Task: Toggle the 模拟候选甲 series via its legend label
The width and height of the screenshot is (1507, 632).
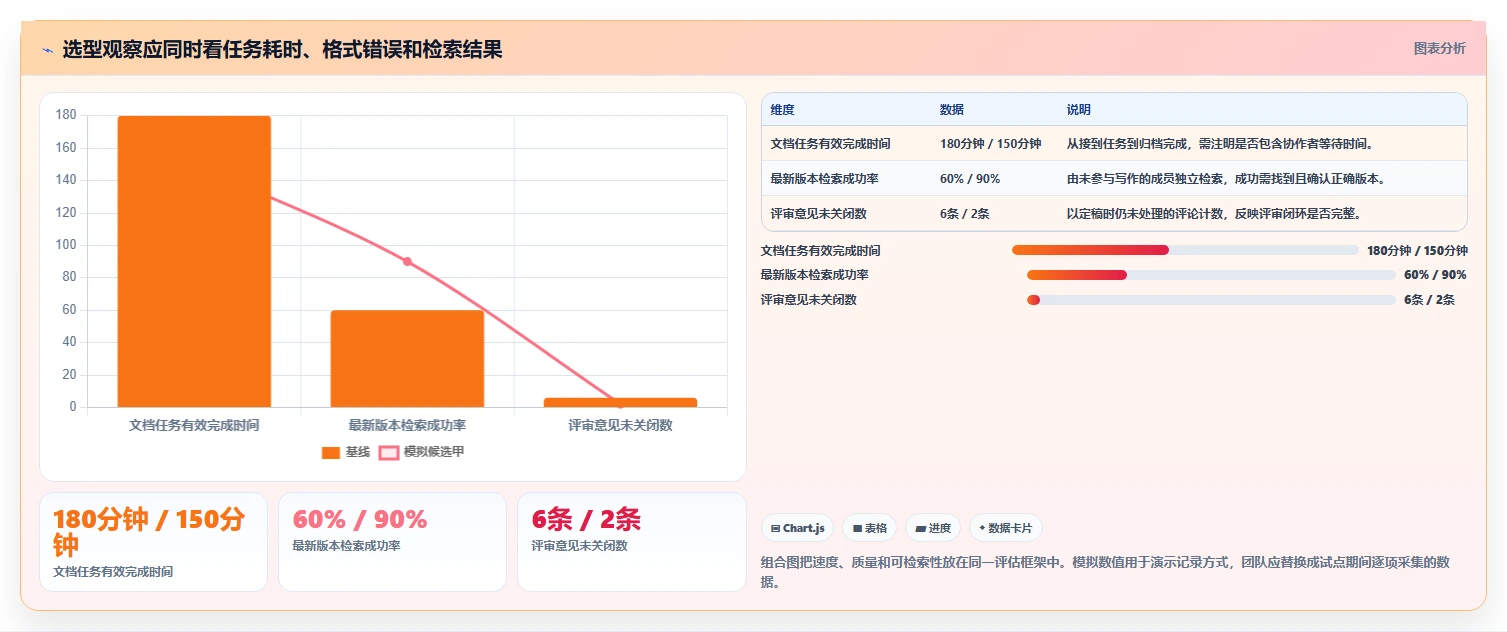Action: [x=434, y=452]
